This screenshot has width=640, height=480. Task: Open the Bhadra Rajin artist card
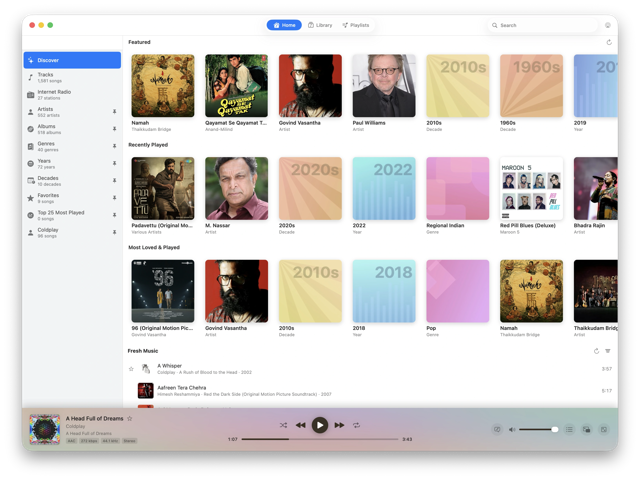(596, 189)
